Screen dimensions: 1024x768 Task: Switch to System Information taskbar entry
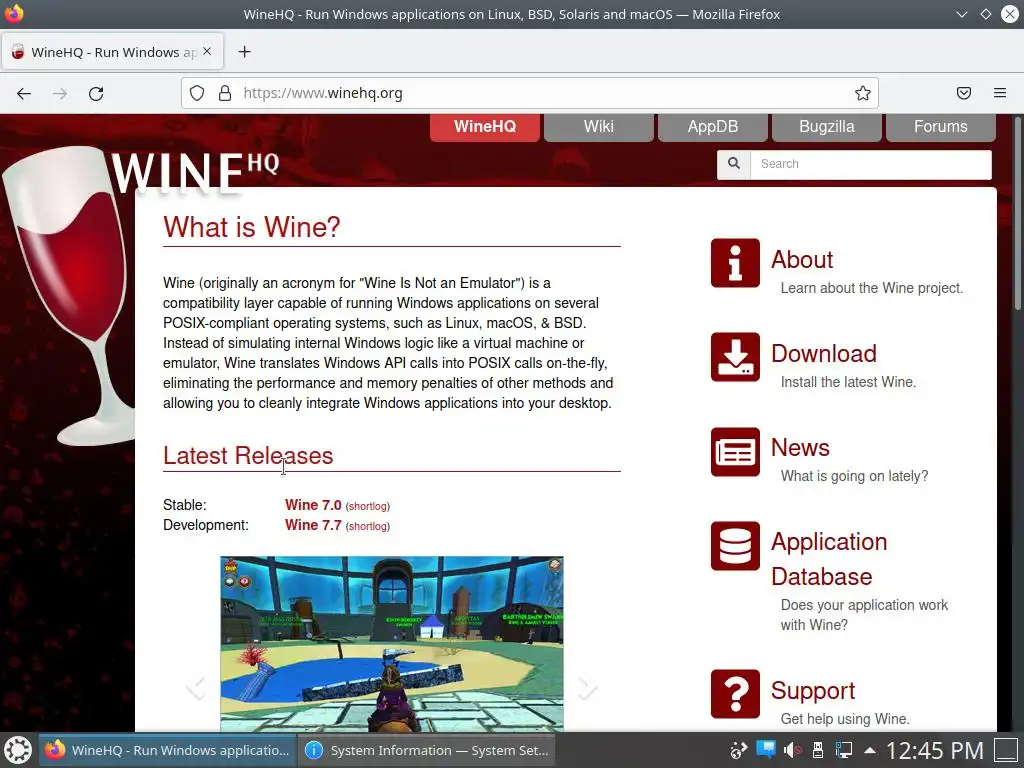[x=426, y=750]
